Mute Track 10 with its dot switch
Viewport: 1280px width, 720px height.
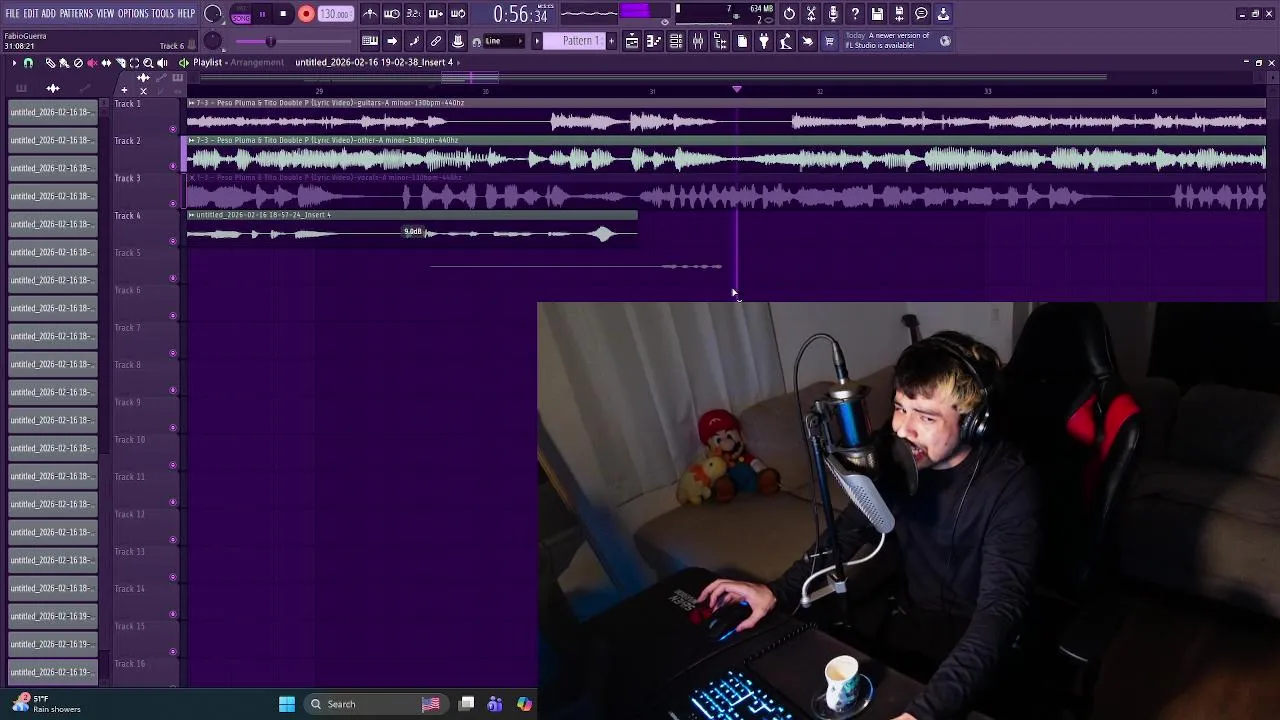coord(173,465)
